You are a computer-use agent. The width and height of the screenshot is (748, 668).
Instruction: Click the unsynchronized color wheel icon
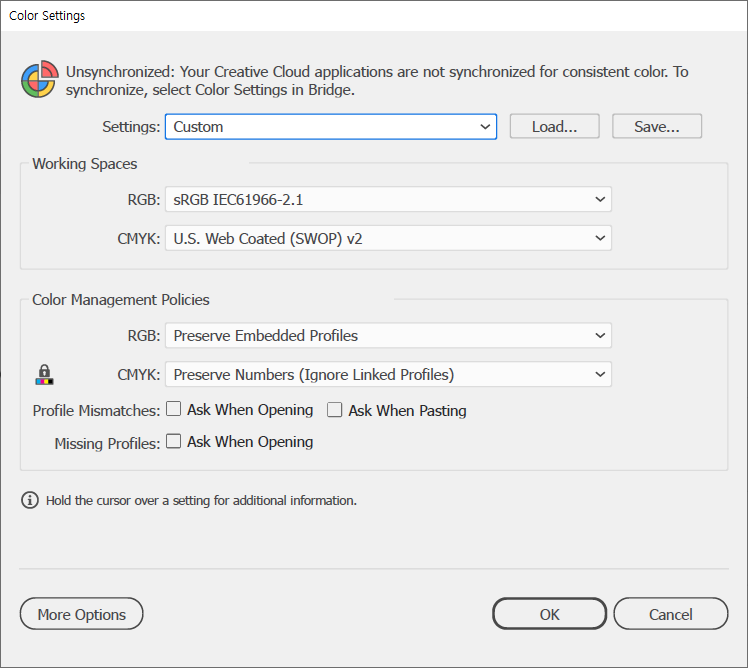pos(38,80)
